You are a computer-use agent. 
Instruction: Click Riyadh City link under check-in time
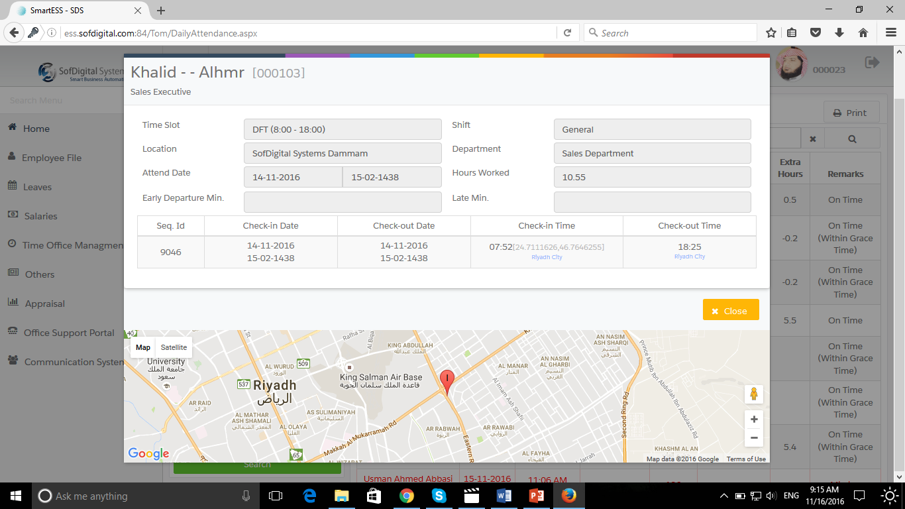(x=547, y=257)
